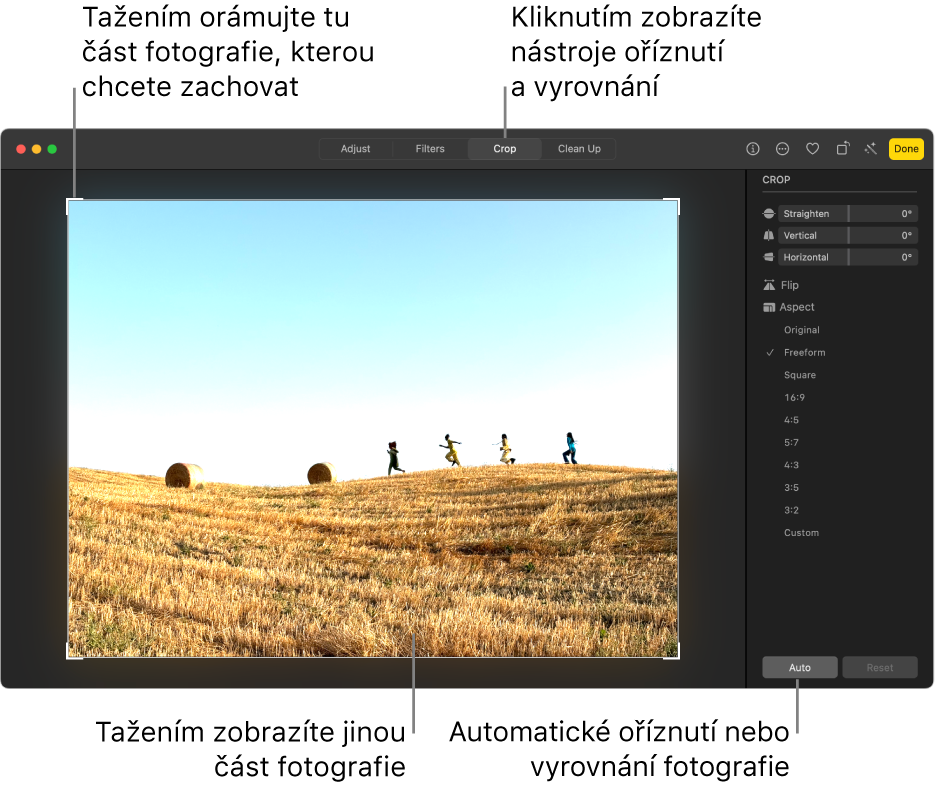Viewport: 937px width, 788px height.
Task: Select the Freeform aspect option
Action: point(804,352)
